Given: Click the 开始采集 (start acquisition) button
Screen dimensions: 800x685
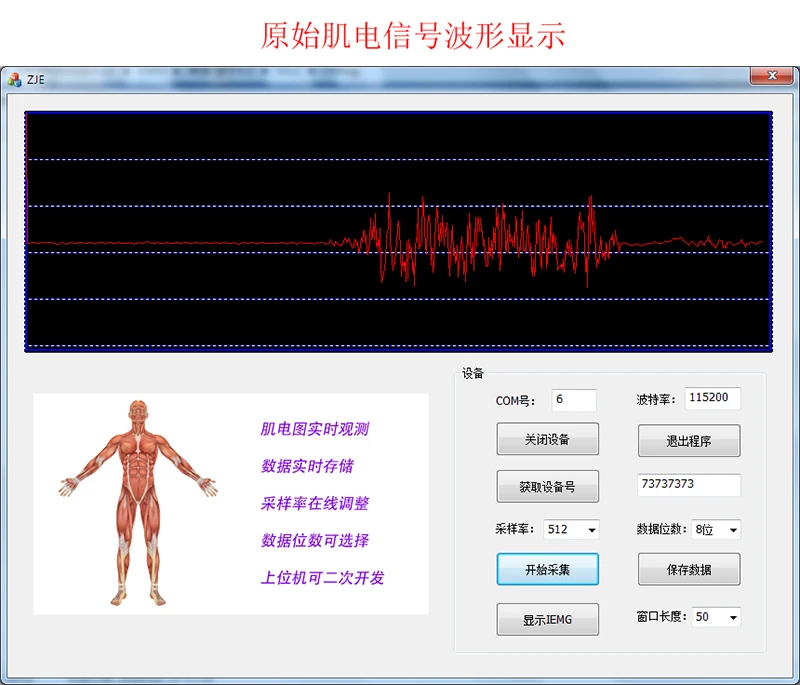Looking at the screenshot, I should 547,568.
